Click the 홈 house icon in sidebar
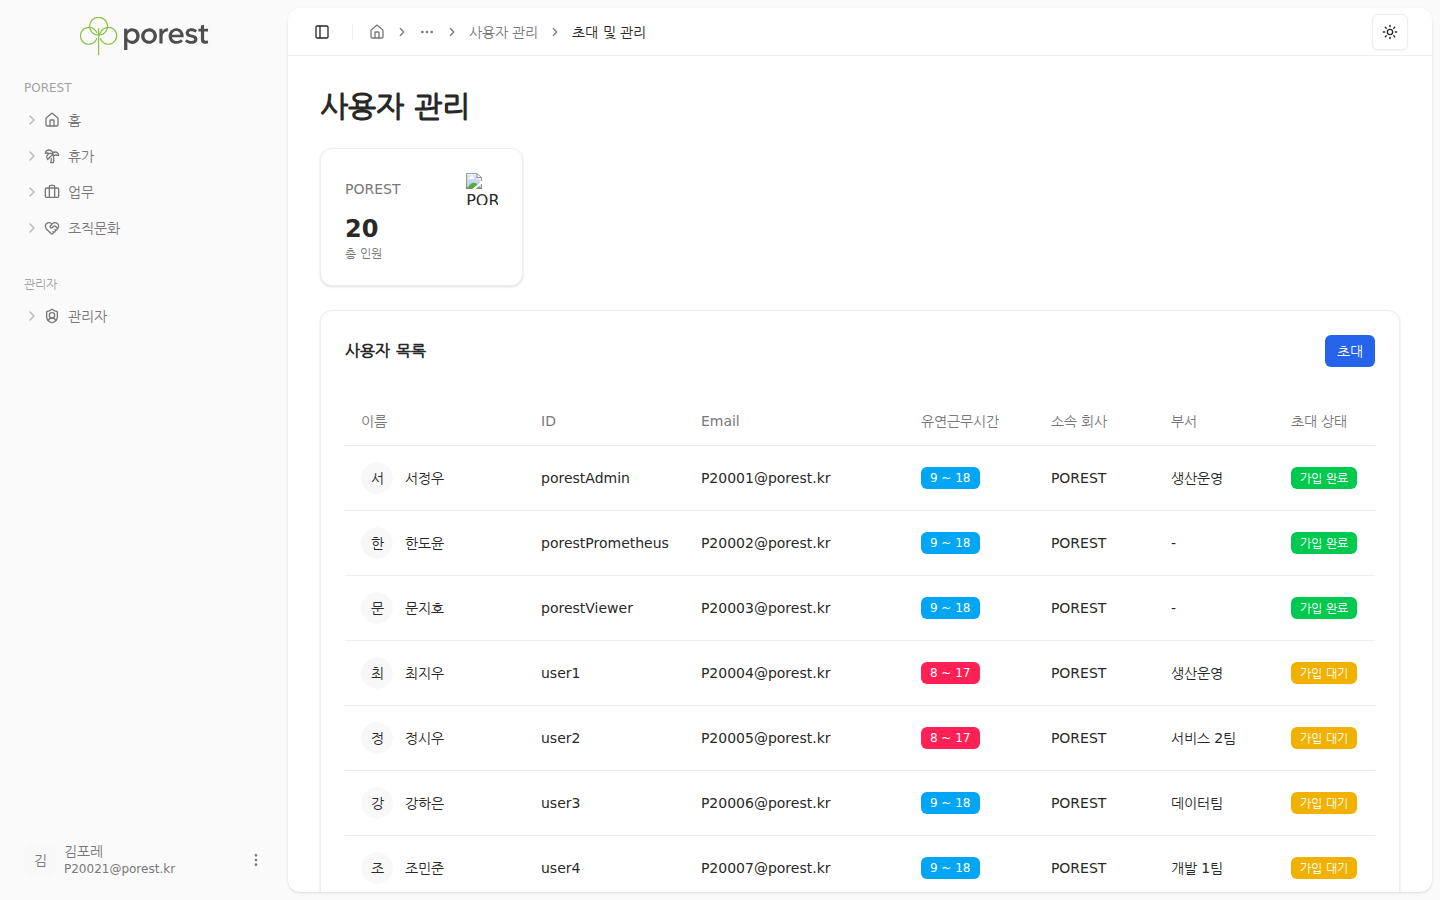The height and width of the screenshot is (900, 1440). click(52, 120)
